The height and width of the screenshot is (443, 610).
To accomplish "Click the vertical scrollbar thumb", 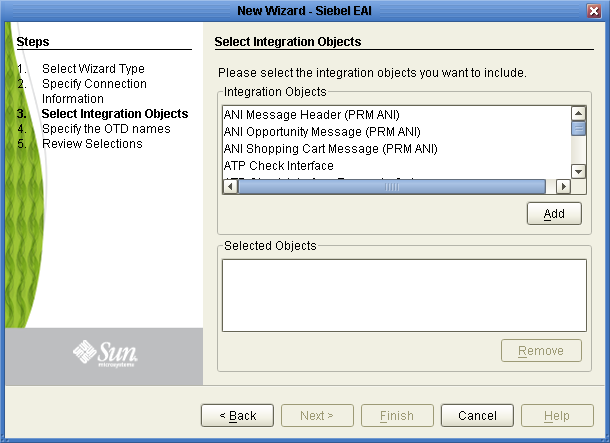I will 578,128.
